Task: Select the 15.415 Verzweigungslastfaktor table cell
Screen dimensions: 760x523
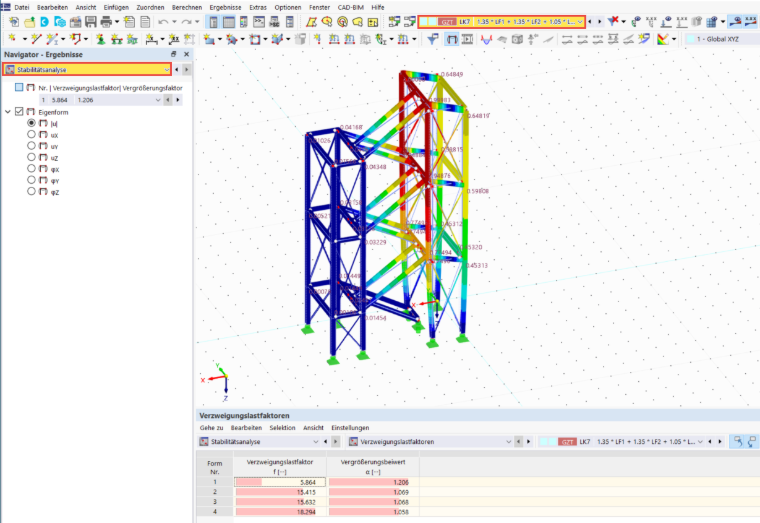Action: (280, 492)
